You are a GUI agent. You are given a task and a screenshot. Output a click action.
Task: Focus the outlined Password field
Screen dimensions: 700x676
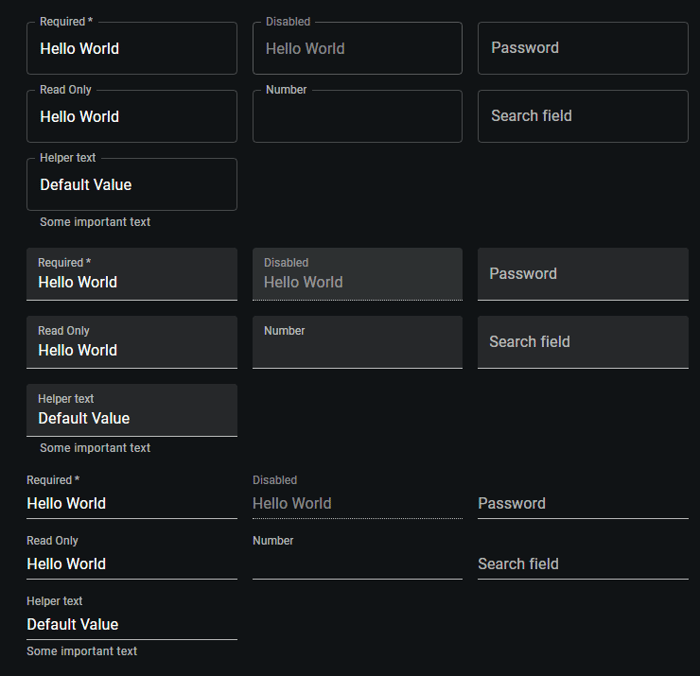pos(583,48)
